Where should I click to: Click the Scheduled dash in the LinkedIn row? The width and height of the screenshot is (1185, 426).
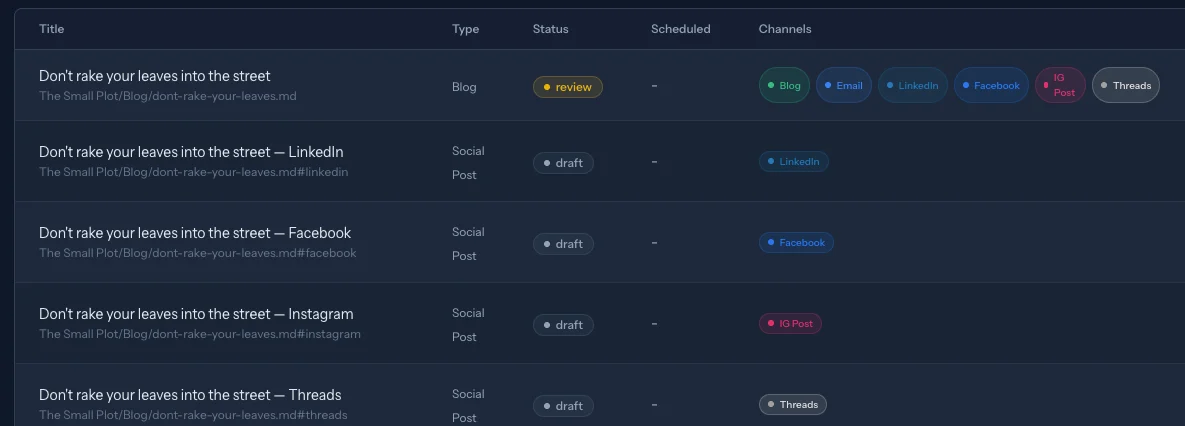tap(654, 162)
